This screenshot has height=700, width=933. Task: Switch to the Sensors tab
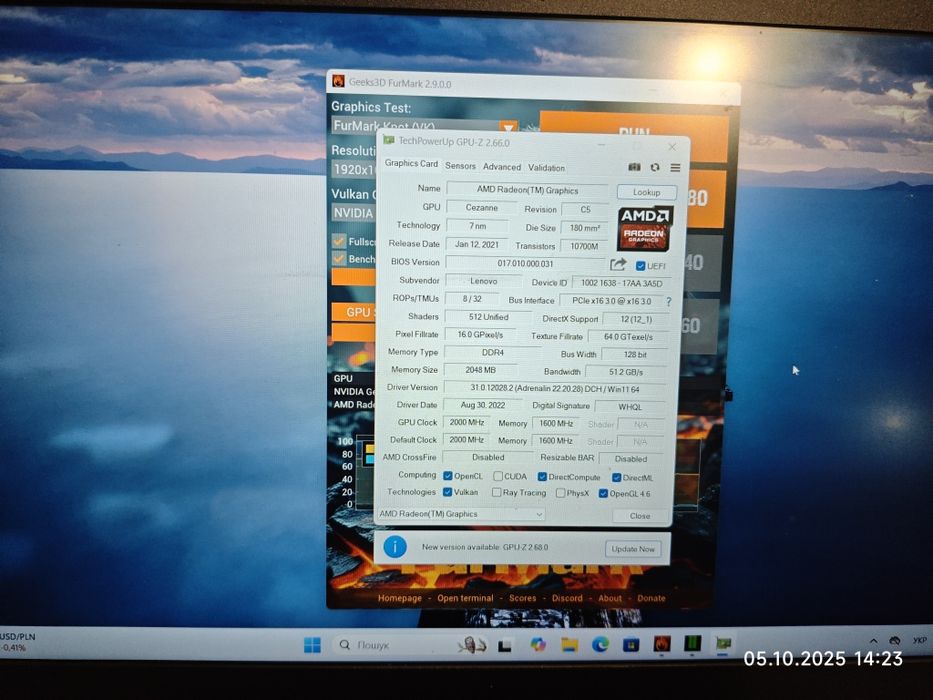click(461, 167)
